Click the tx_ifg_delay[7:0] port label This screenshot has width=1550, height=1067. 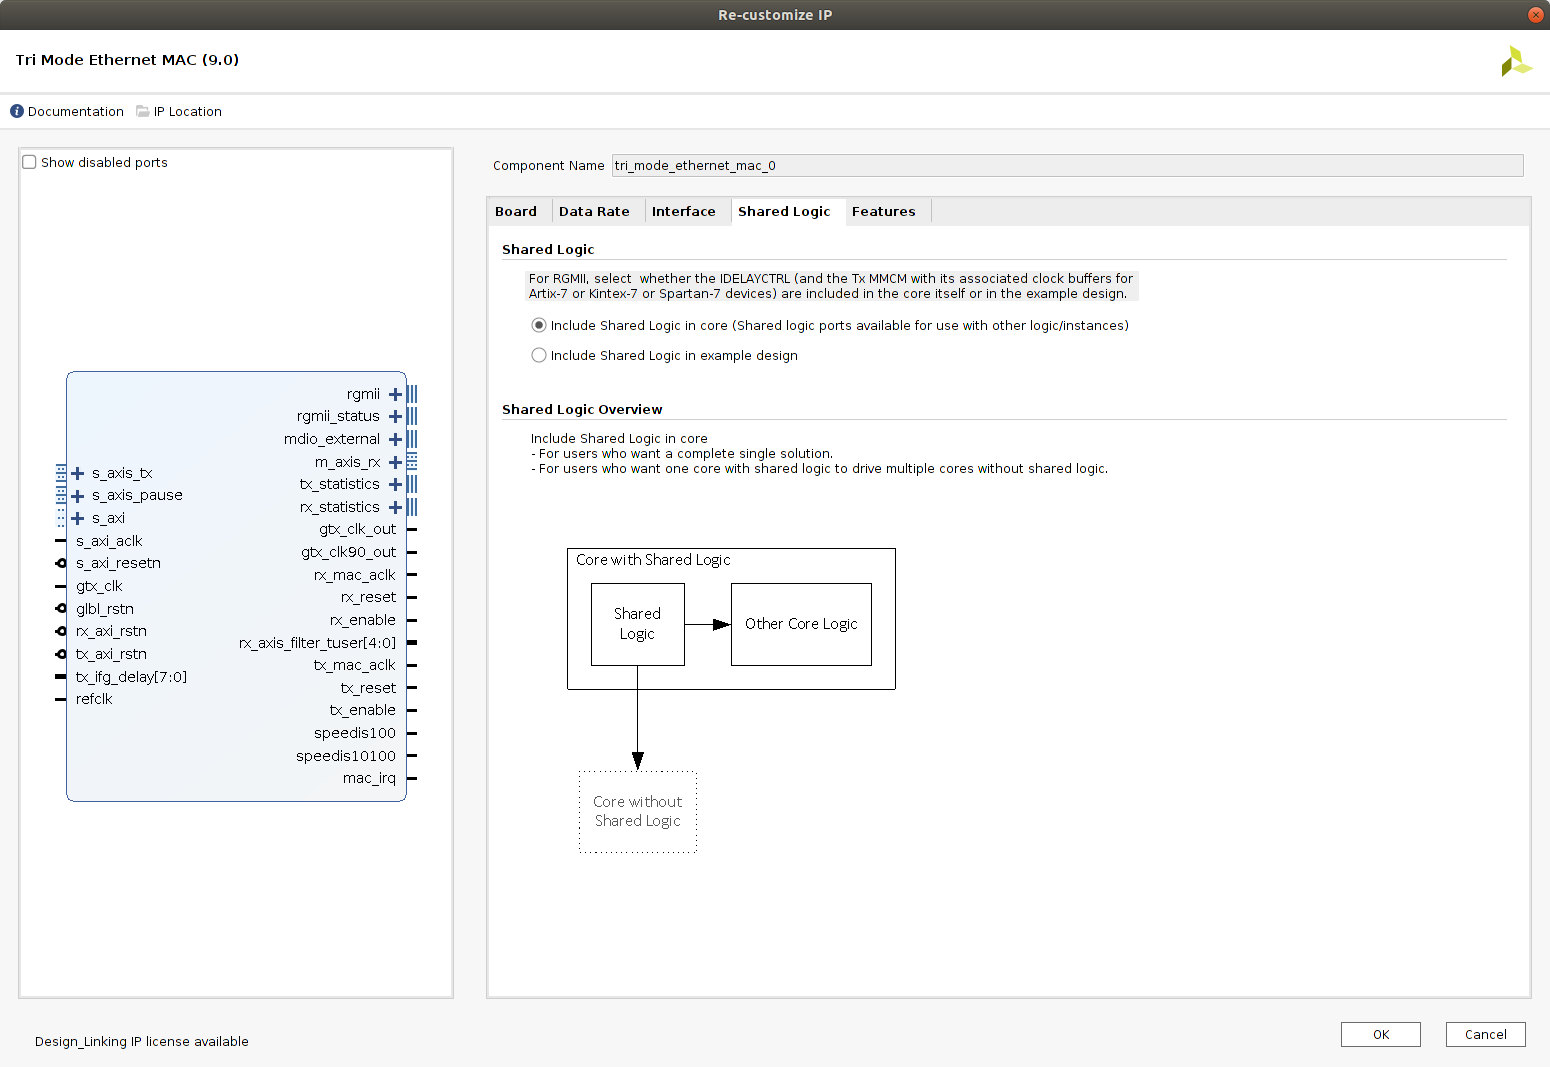coord(131,677)
